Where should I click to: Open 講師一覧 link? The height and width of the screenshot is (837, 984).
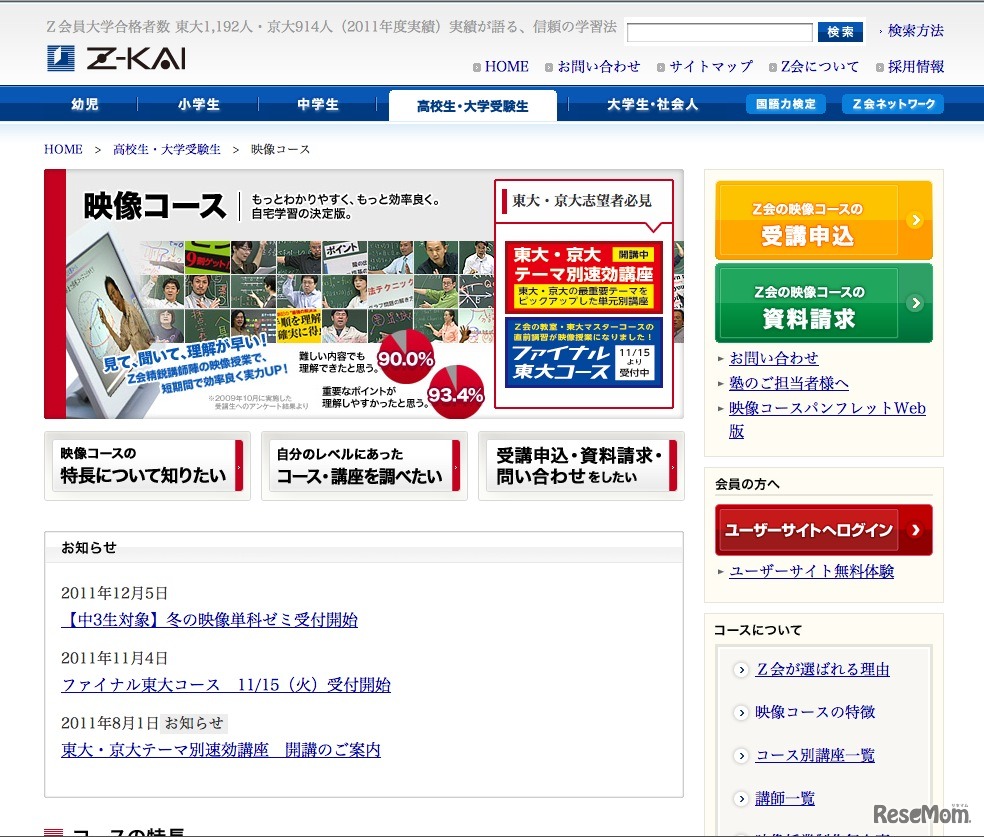784,799
